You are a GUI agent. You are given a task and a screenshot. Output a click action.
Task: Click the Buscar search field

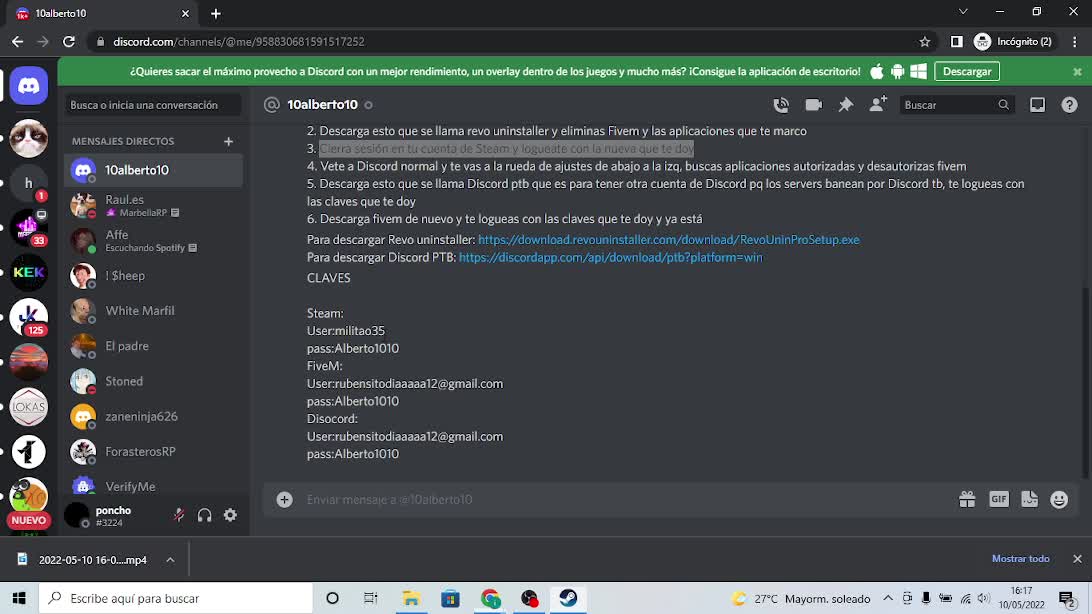pyautogui.click(x=956, y=105)
